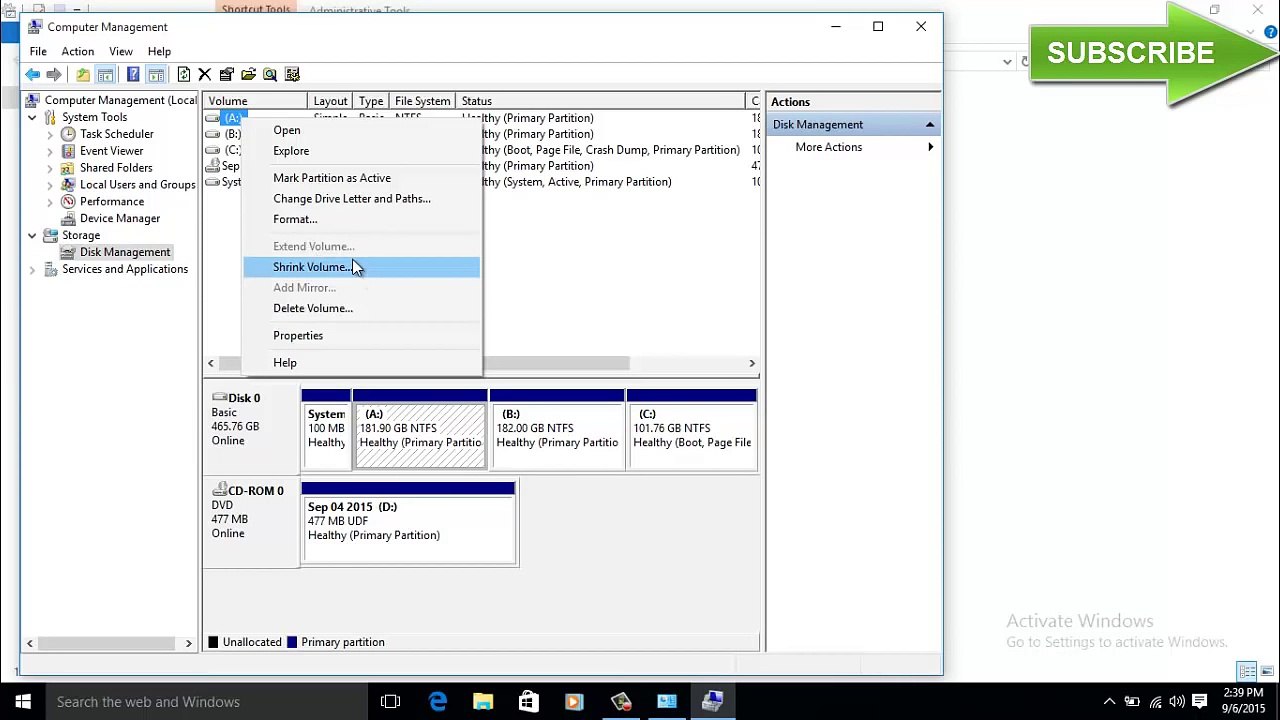Click the Disk 0 label box
Viewport: 1280px width, 720px height.
click(x=252, y=429)
